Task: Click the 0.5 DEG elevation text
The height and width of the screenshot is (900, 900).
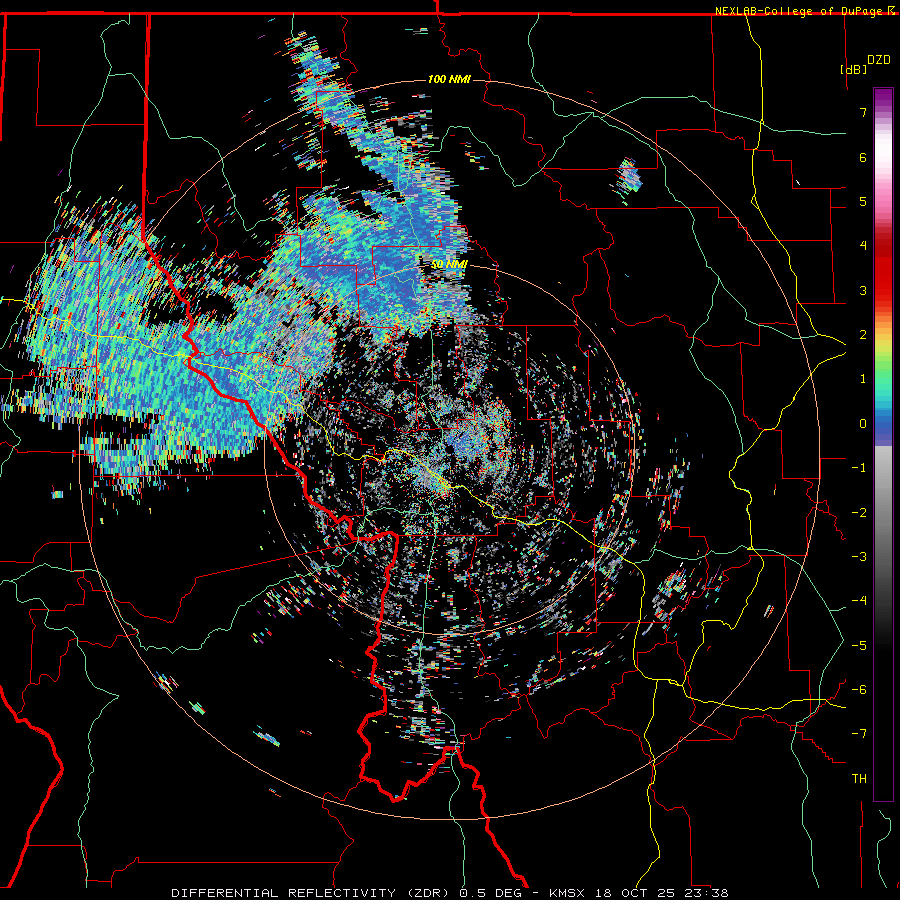Action: (x=491, y=893)
